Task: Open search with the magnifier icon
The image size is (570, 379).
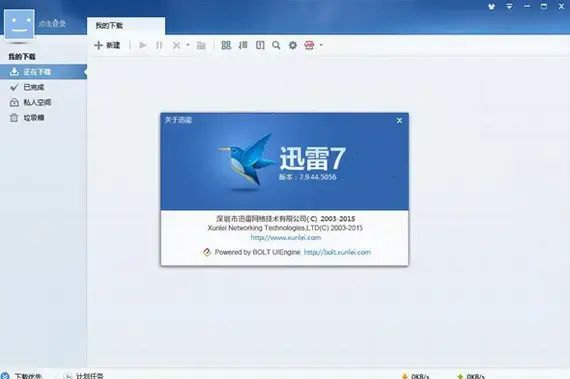Action: pyautogui.click(x=276, y=45)
